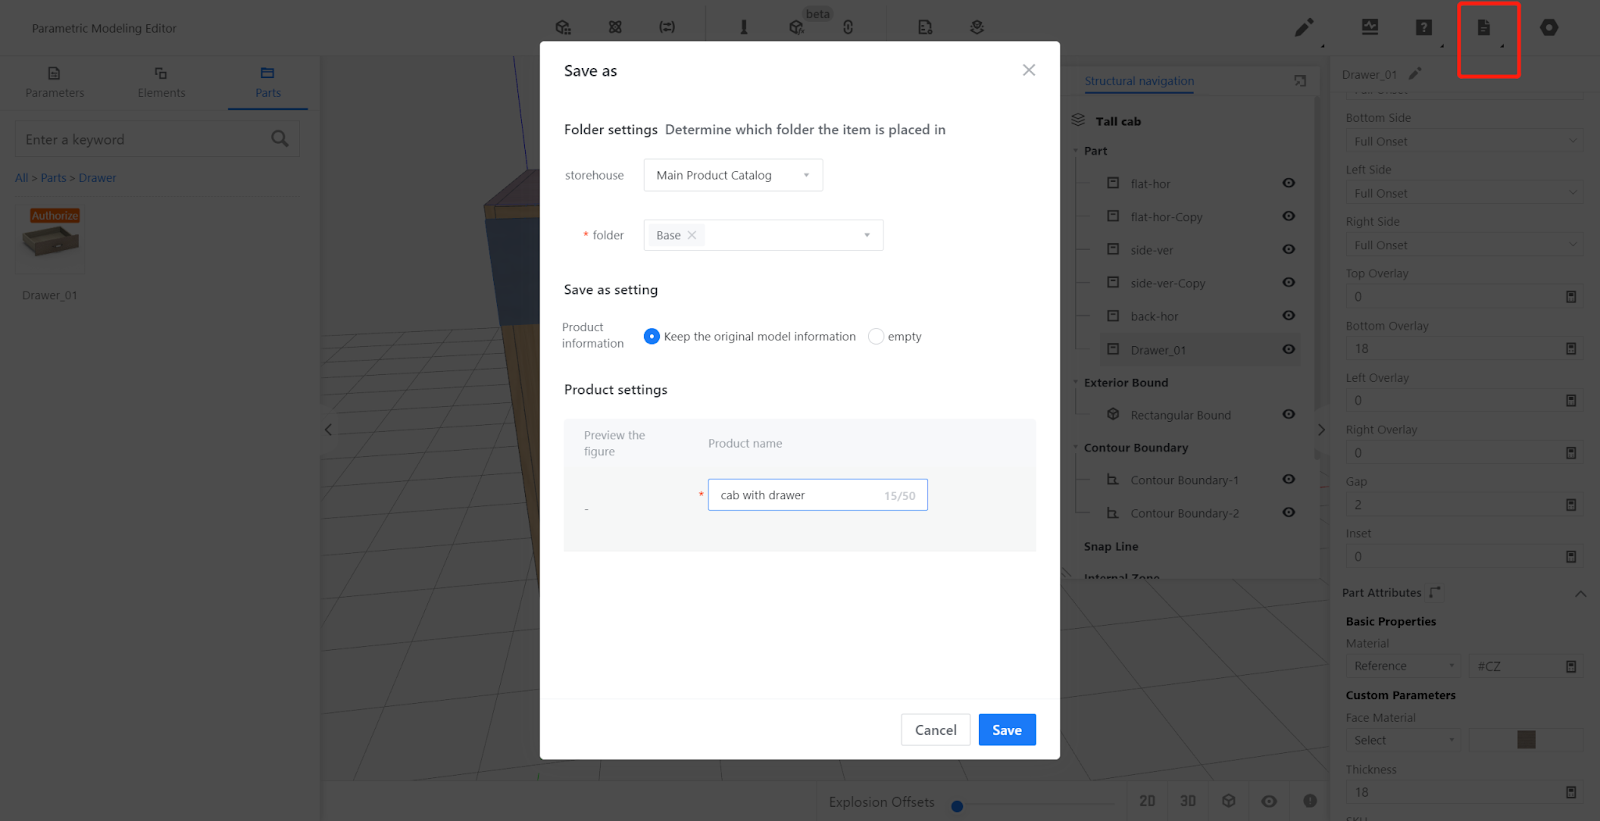Screen dimensions: 1600x821
Task: Hide the flat-hor part with eye icon
Action: coord(1289,183)
